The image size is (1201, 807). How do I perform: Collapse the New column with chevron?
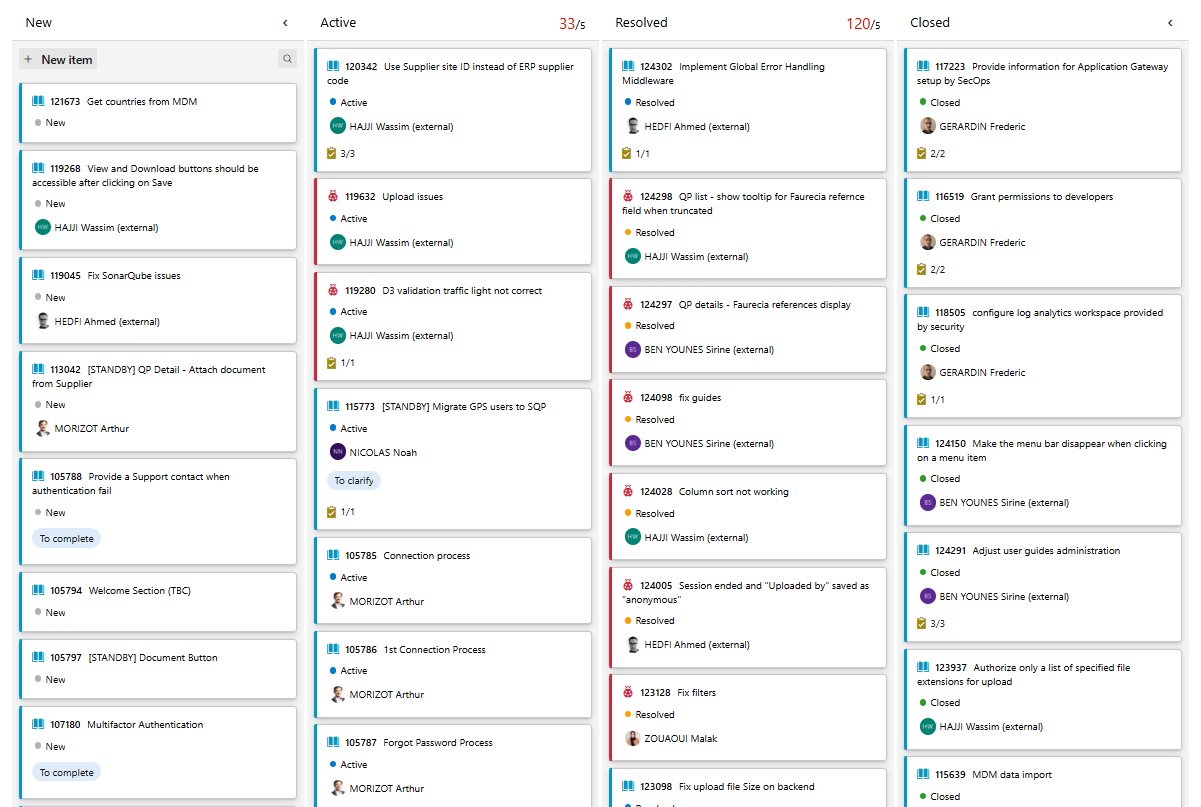(x=285, y=23)
